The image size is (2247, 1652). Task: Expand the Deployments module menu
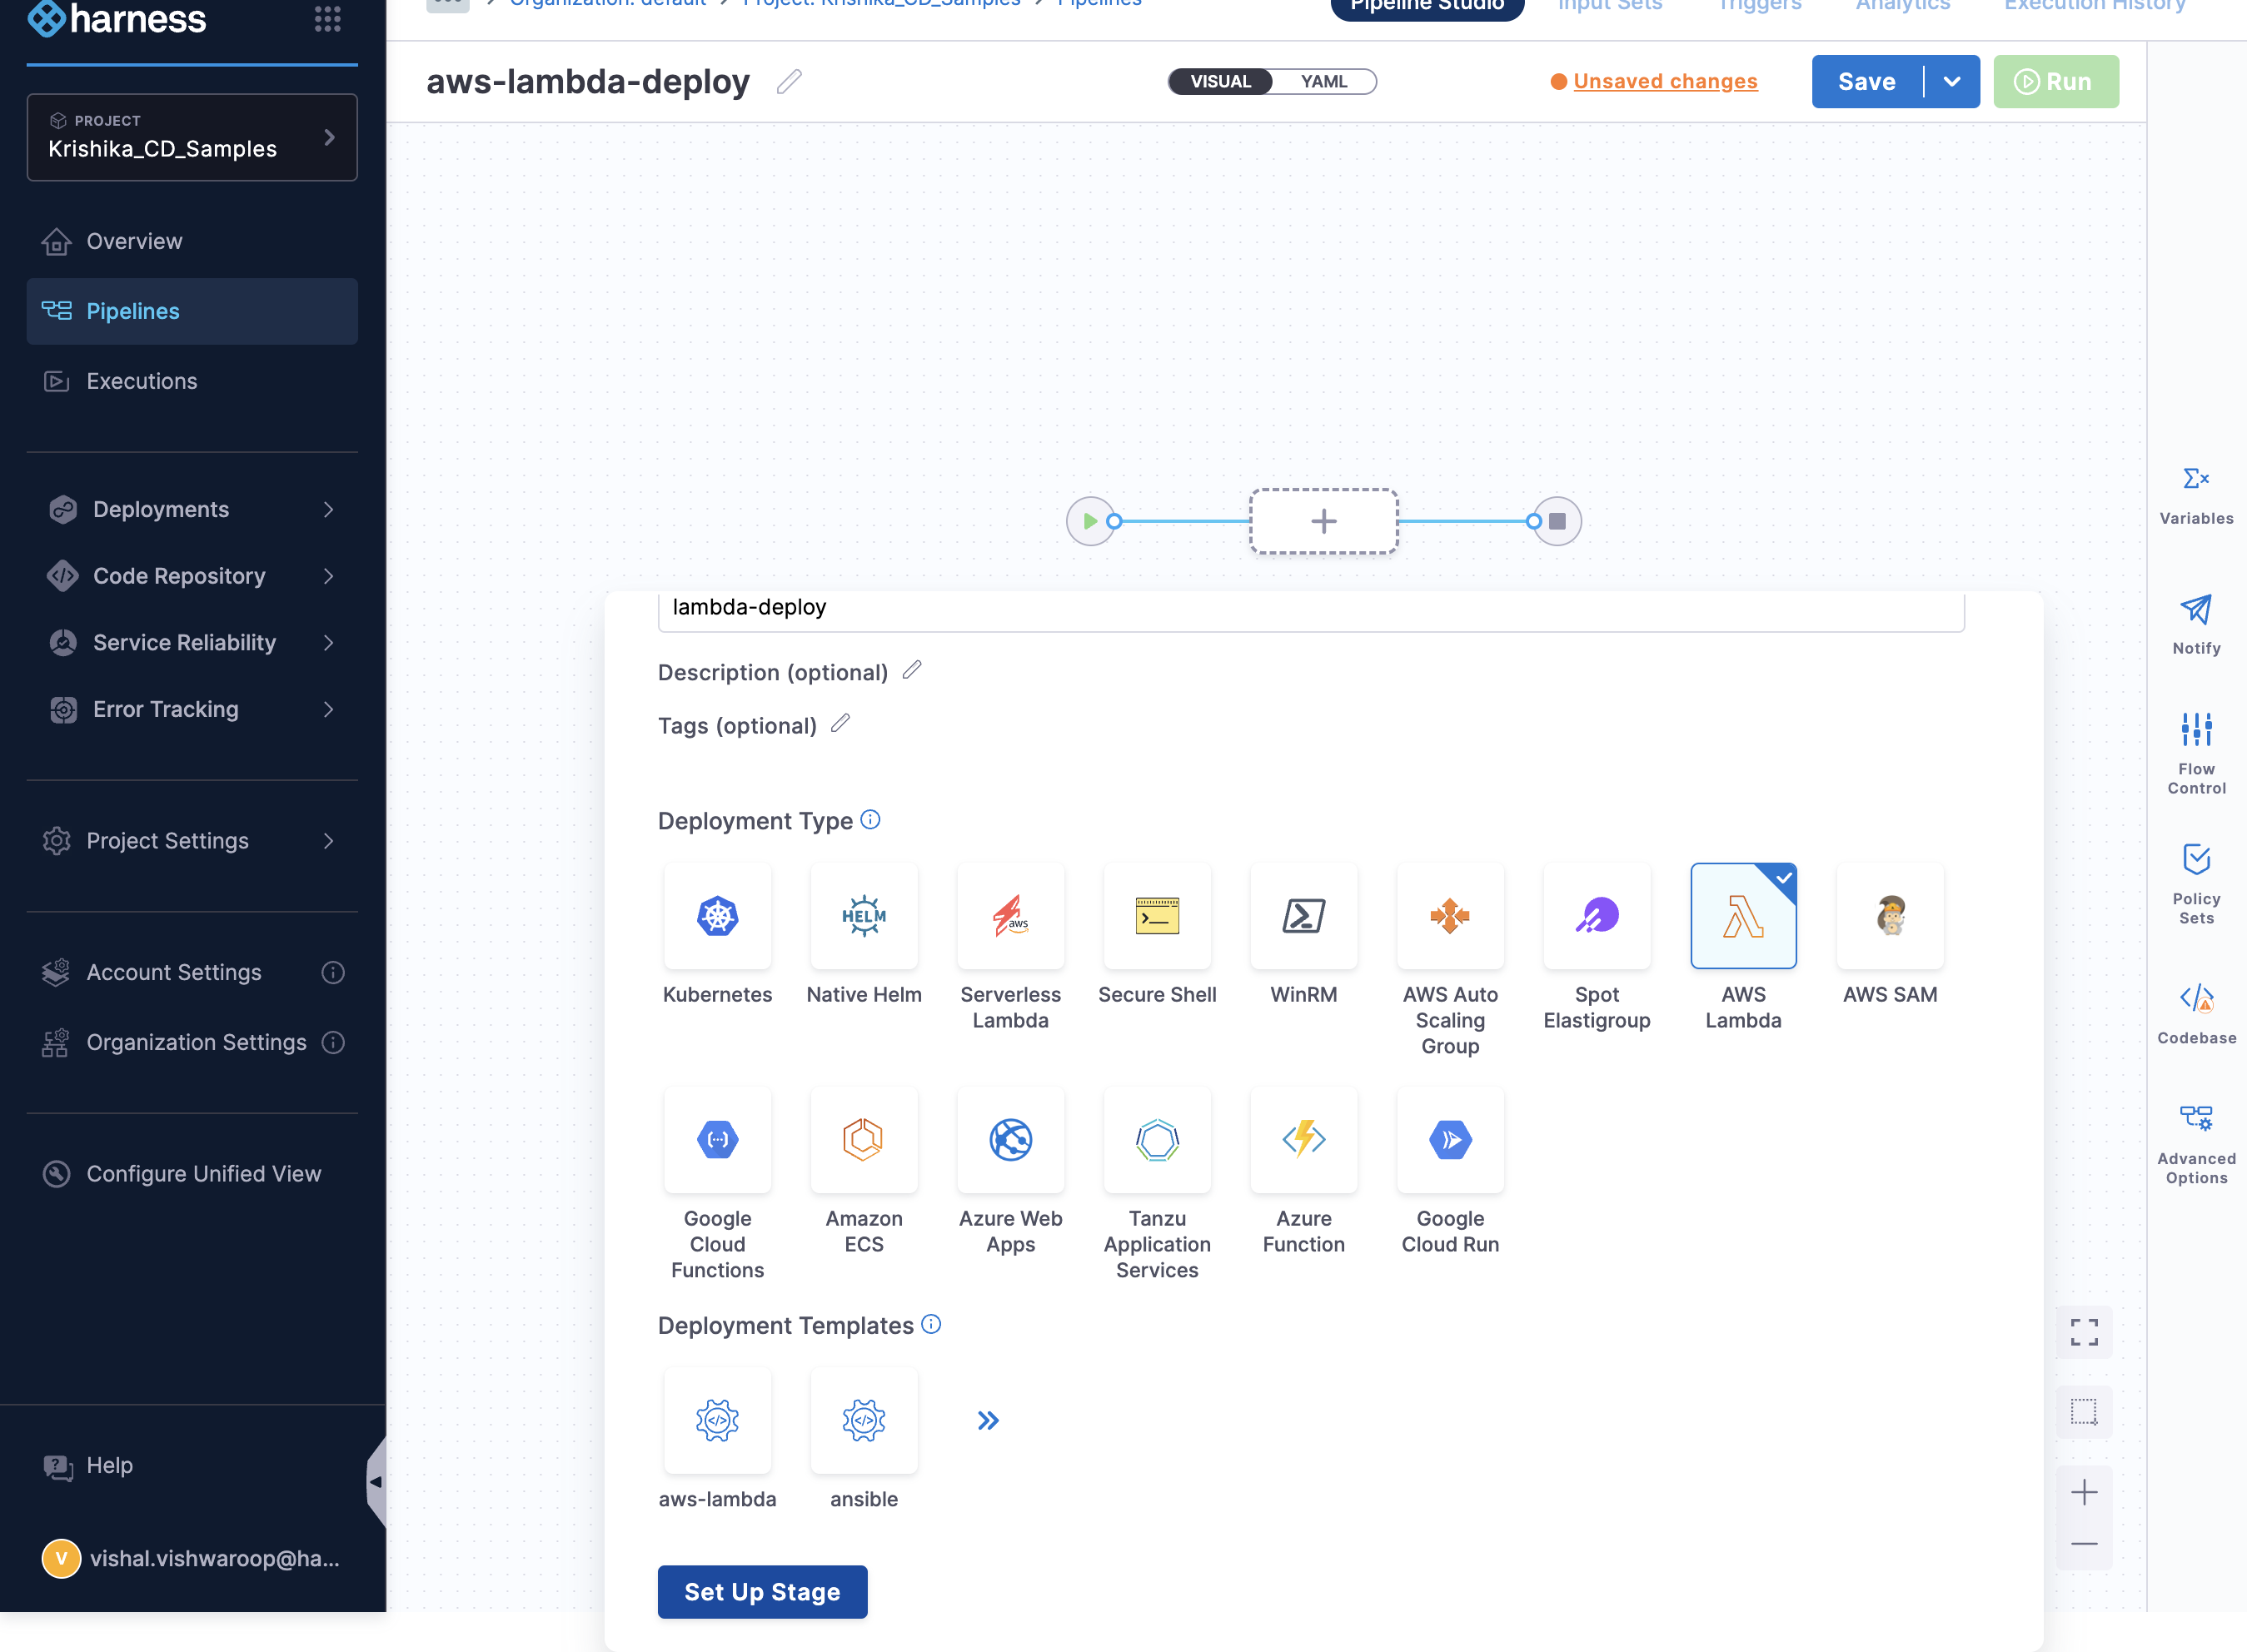192,509
